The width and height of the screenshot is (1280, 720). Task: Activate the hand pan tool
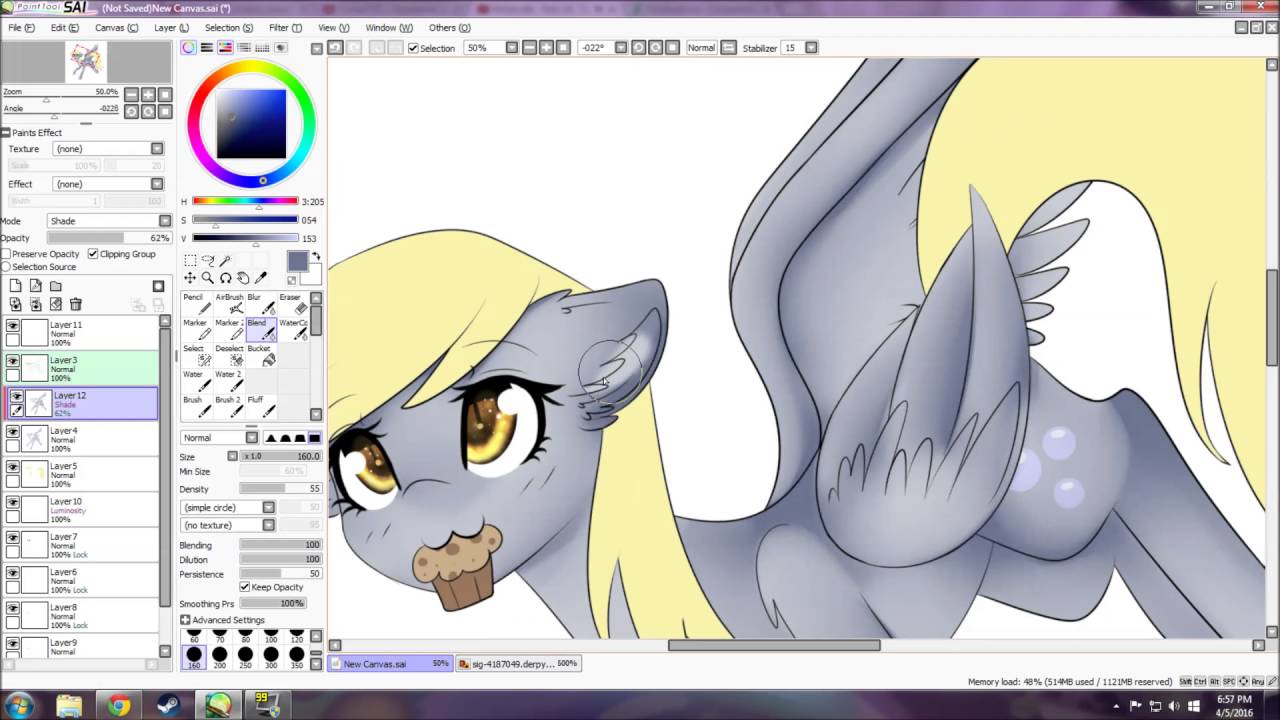pos(243,278)
